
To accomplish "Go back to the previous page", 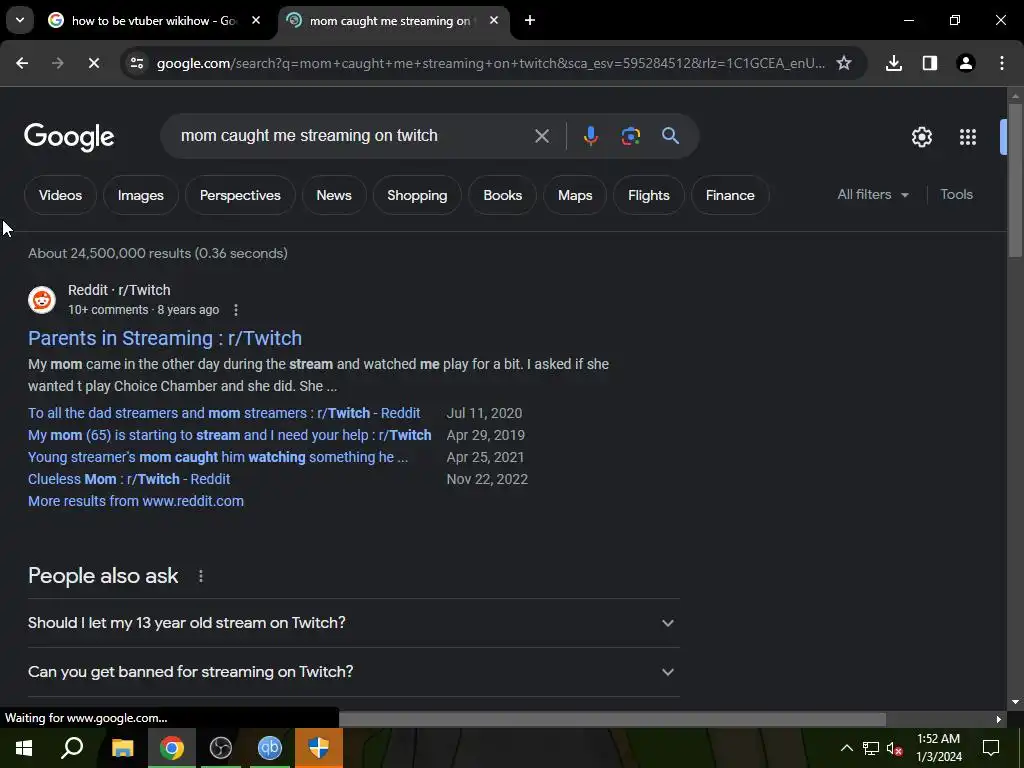I will (x=22, y=63).
